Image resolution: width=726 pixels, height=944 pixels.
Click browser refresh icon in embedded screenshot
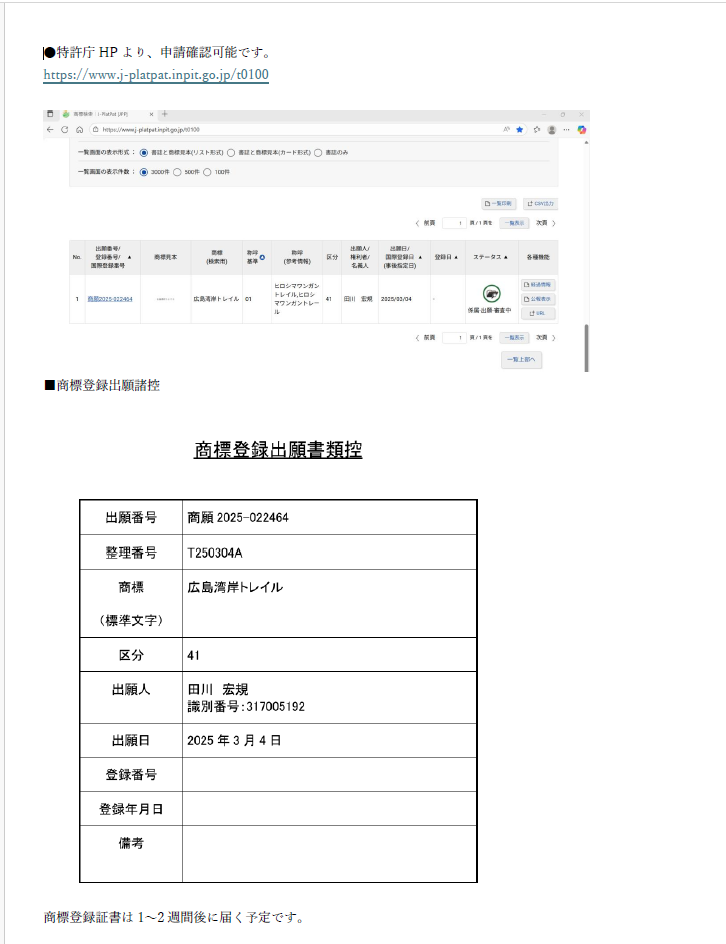(64, 129)
